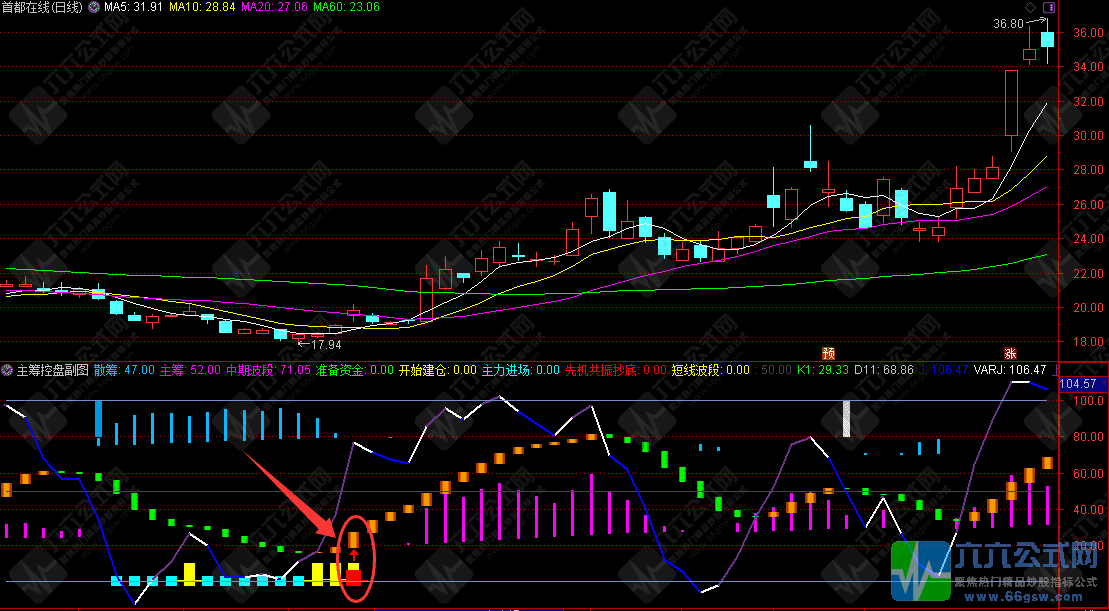Click the red 涨 marker icon

[x=1011, y=353]
